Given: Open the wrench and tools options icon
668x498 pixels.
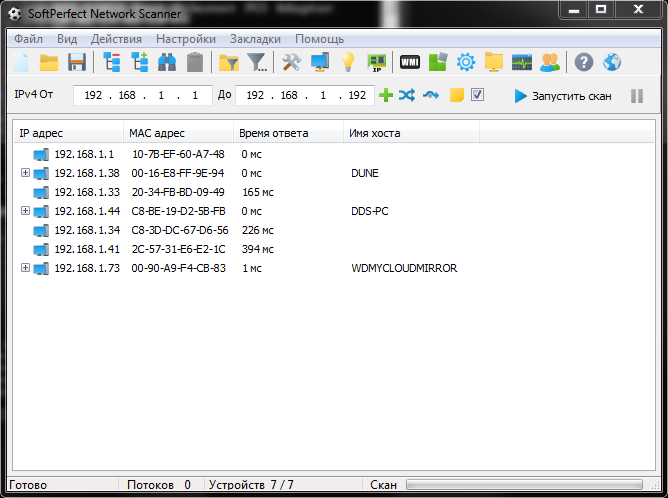Looking at the screenshot, I should [x=291, y=63].
